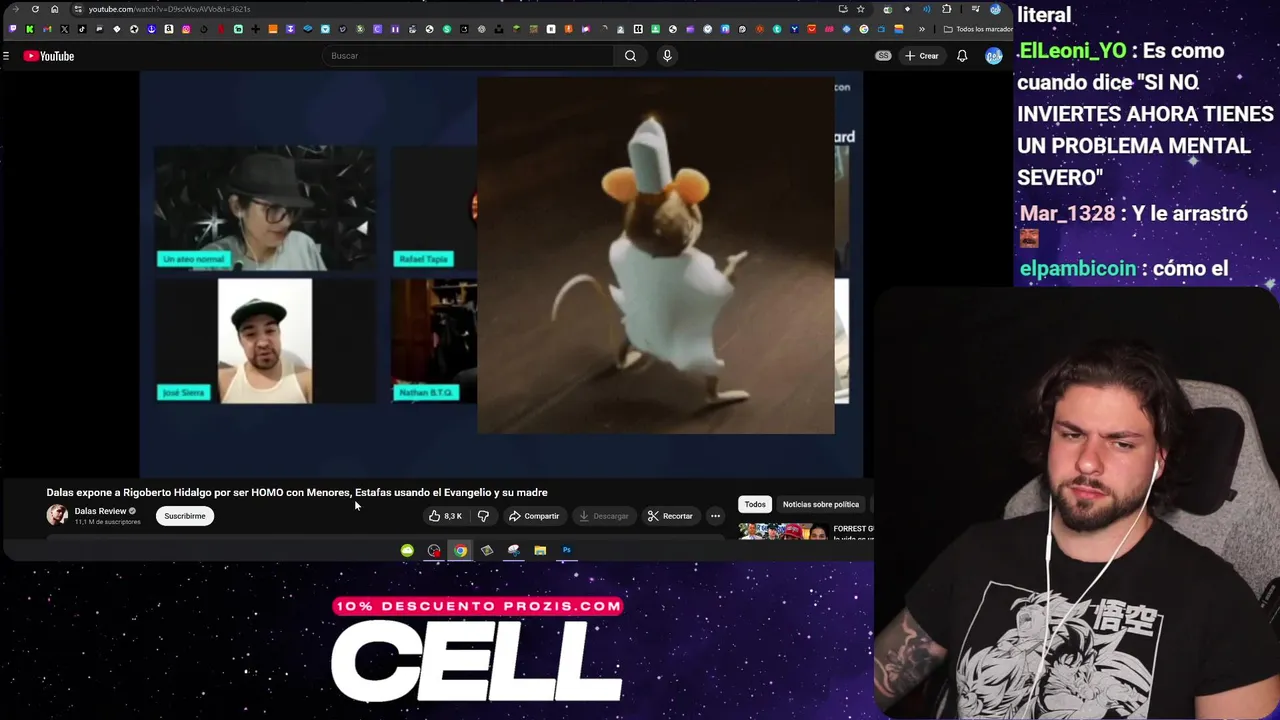
Task: Subscribe with the Suscribirme button
Action: (x=185, y=516)
